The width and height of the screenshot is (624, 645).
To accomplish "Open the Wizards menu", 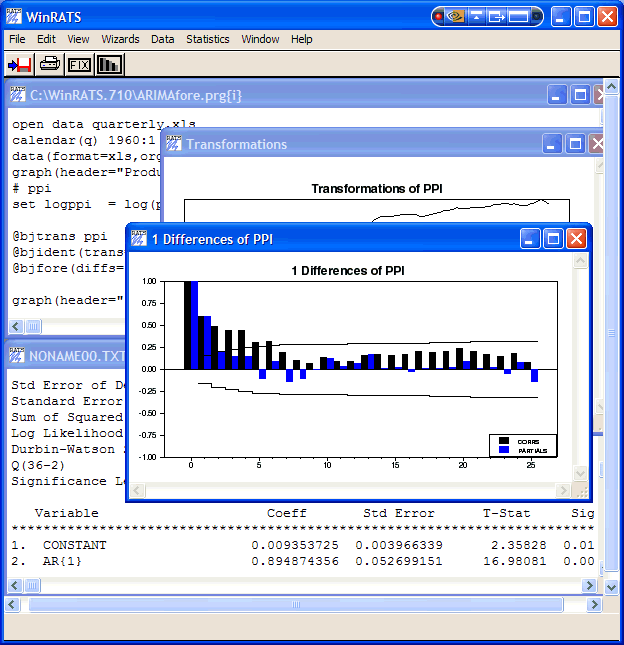I will [120, 39].
